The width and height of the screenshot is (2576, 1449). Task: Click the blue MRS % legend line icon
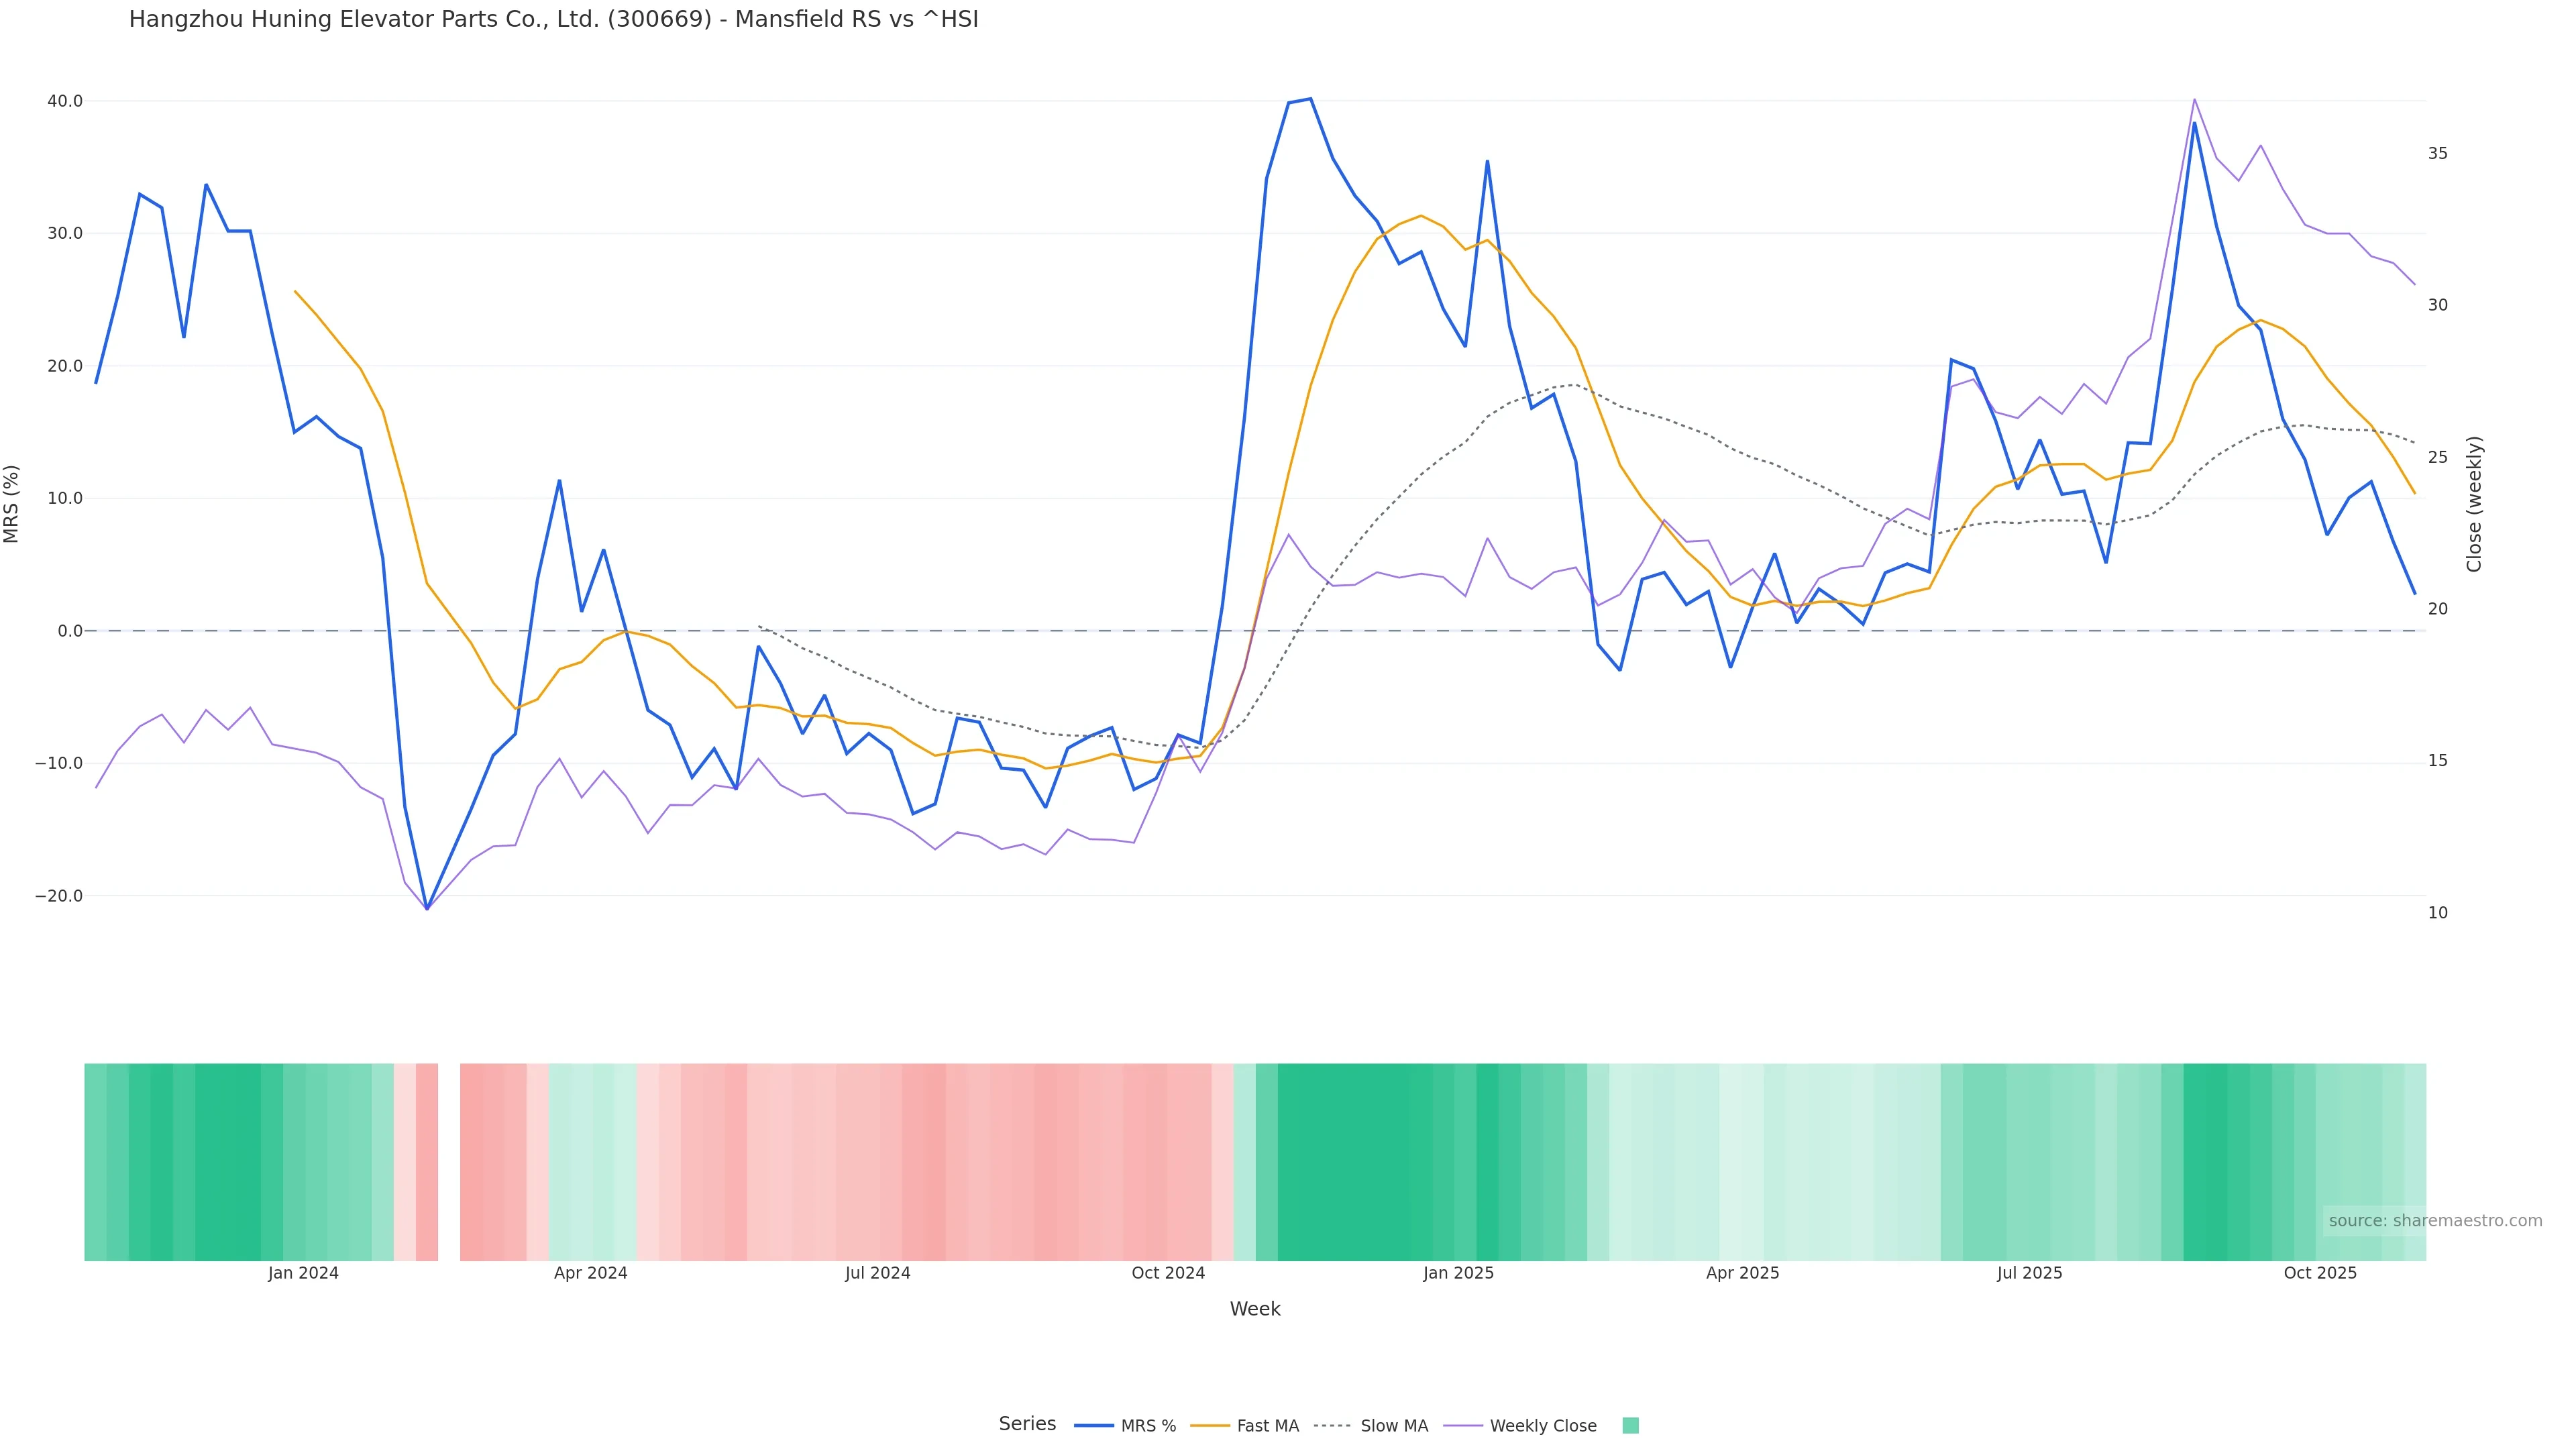tap(1094, 1426)
